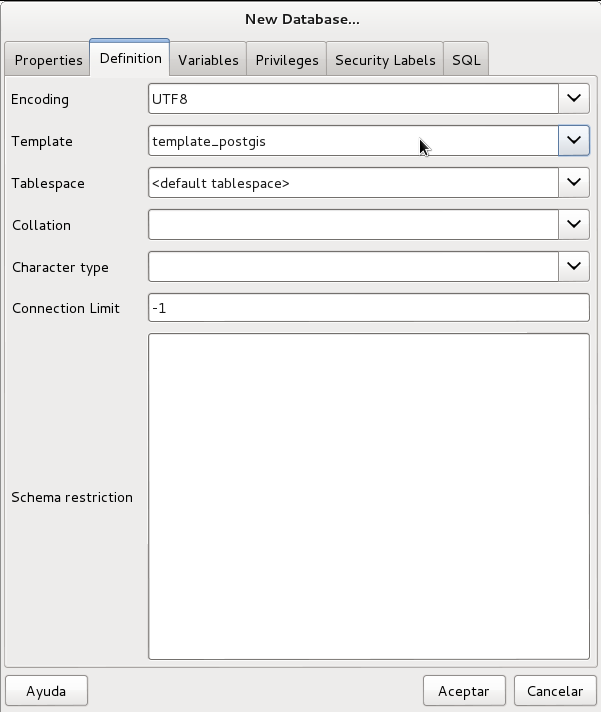This screenshot has height=712, width=601.
Task: Click the Template label
Action: (x=42, y=141)
